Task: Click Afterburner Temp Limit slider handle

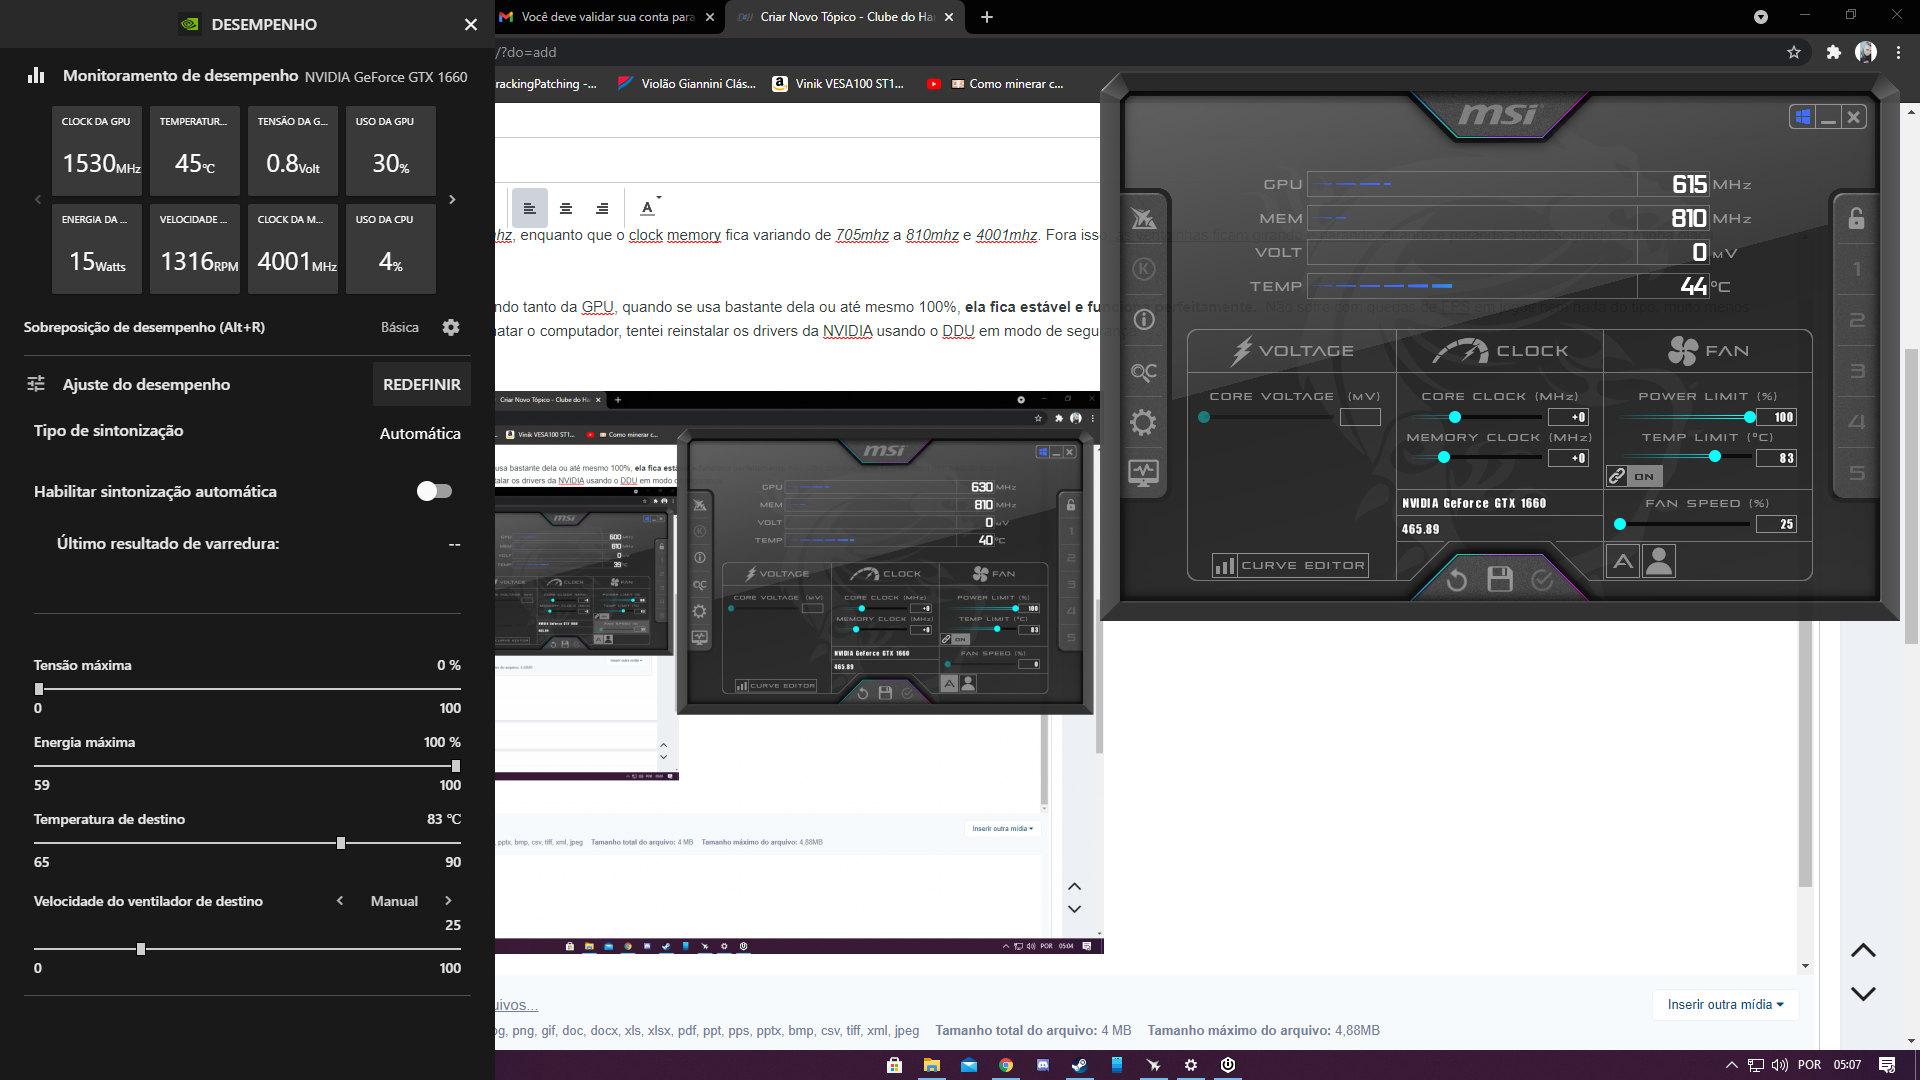Action: point(1715,456)
